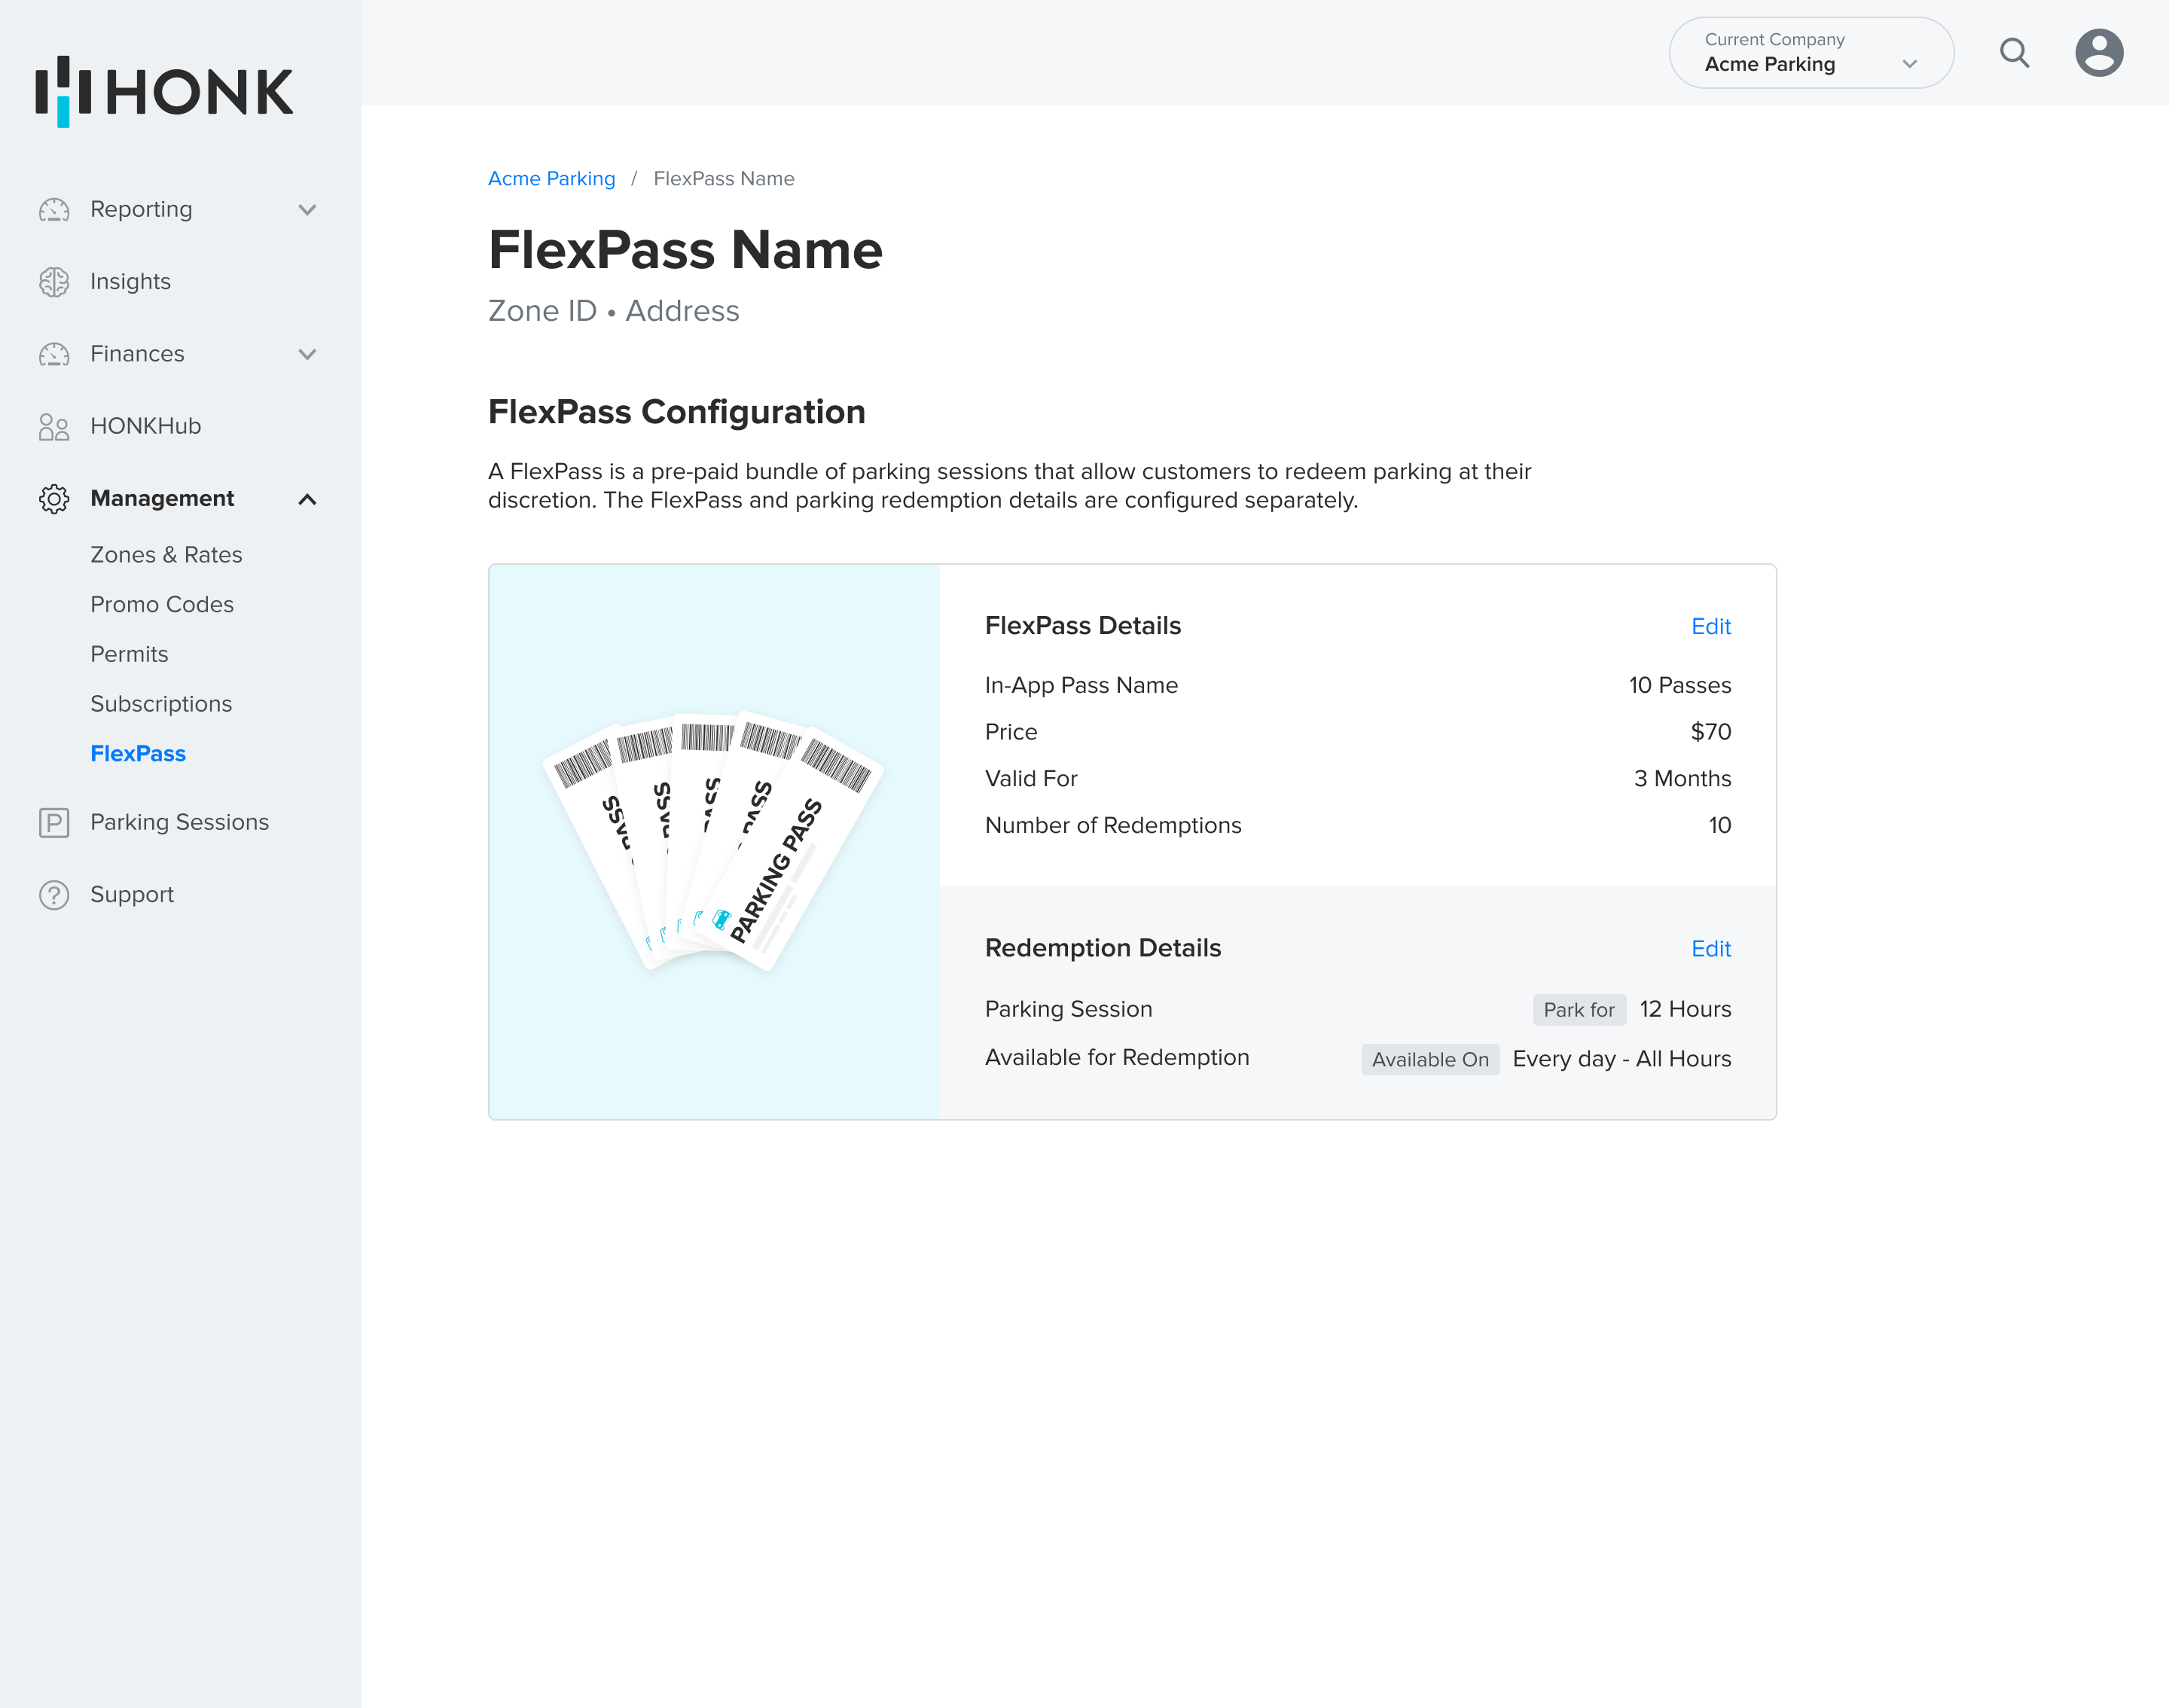Image resolution: width=2169 pixels, height=1708 pixels.
Task: Go to Subscriptions page
Action: (161, 704)
